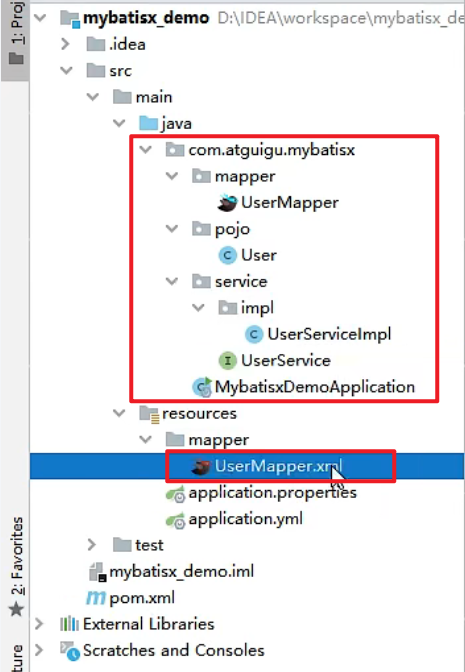Collapse the main folder
465x672 pixels.
pos(93,97)
